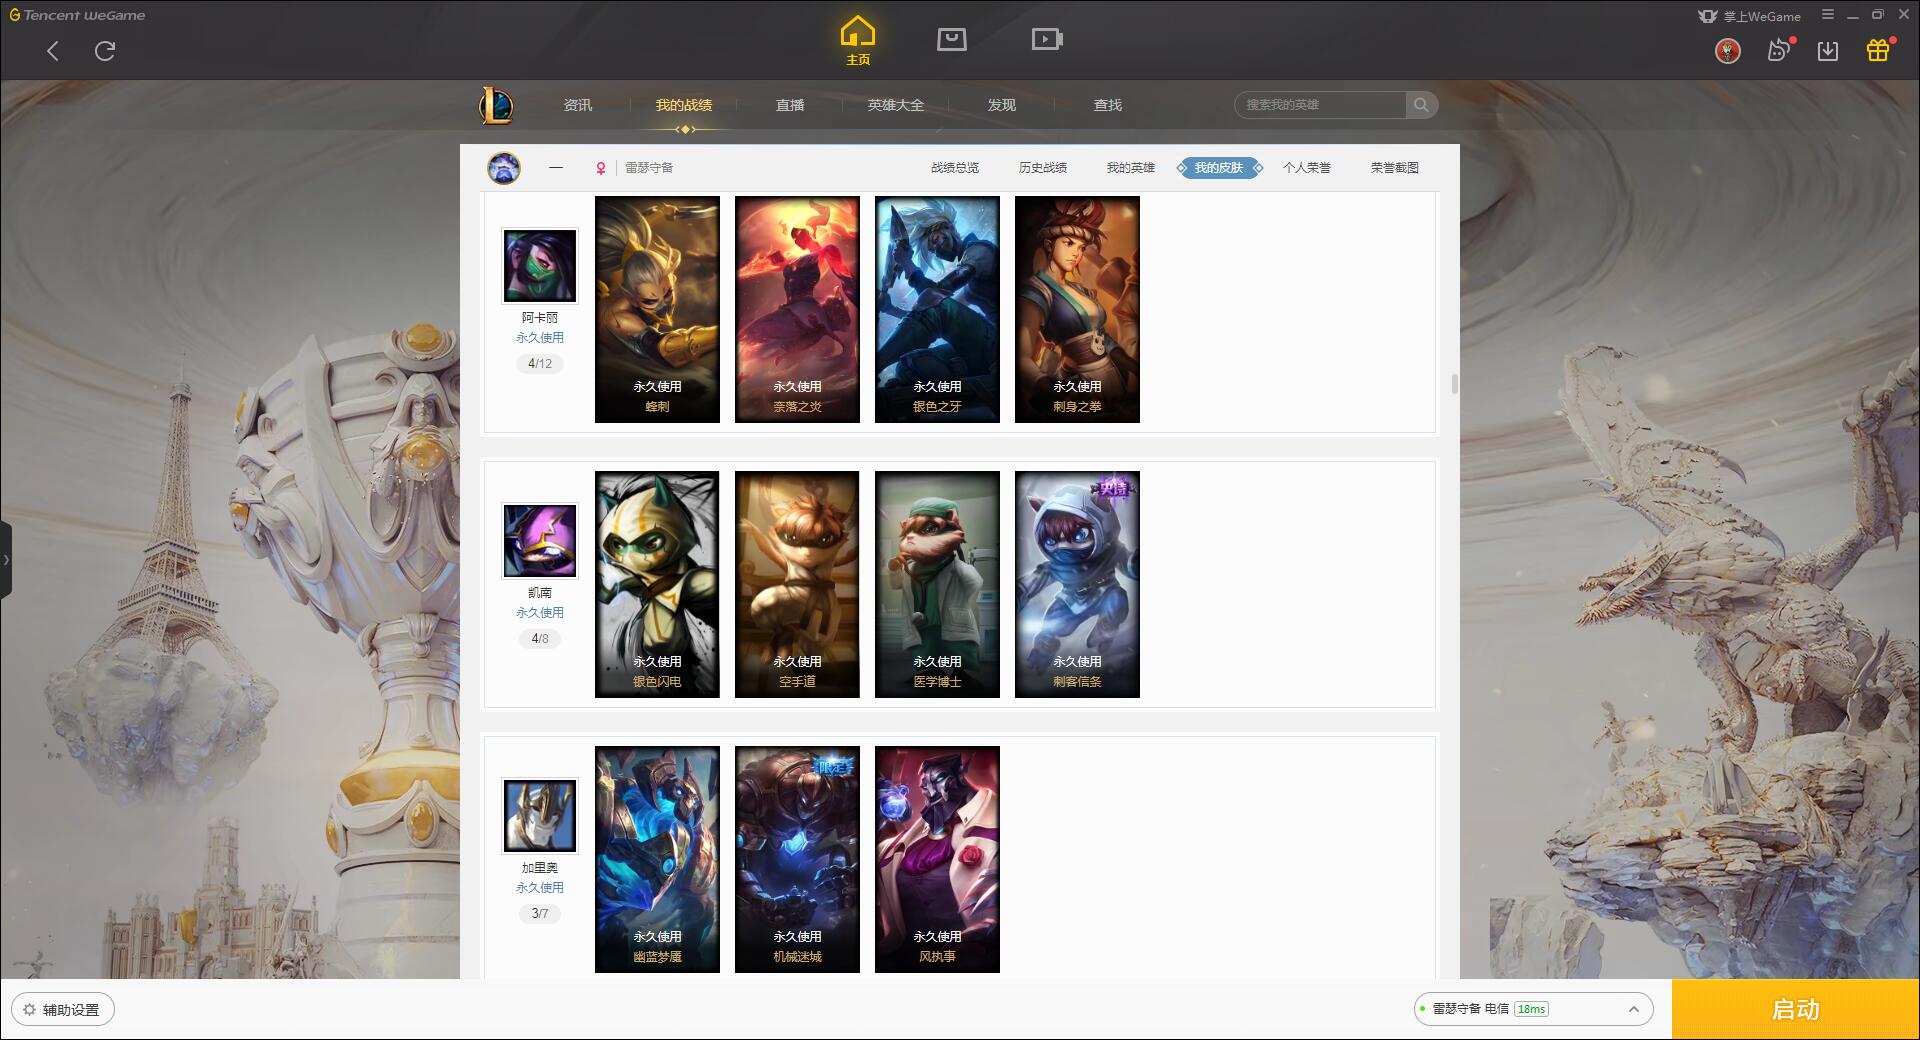Image resolution: width=1920 pixels, height=1040 pixels.
Task: Open the 刺身之拳 skin card
Action: [x=1077, y=309]
